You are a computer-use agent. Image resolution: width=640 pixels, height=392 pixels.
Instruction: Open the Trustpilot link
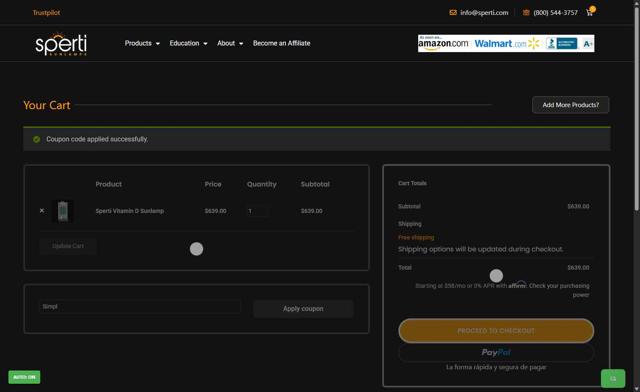[46, 13]
